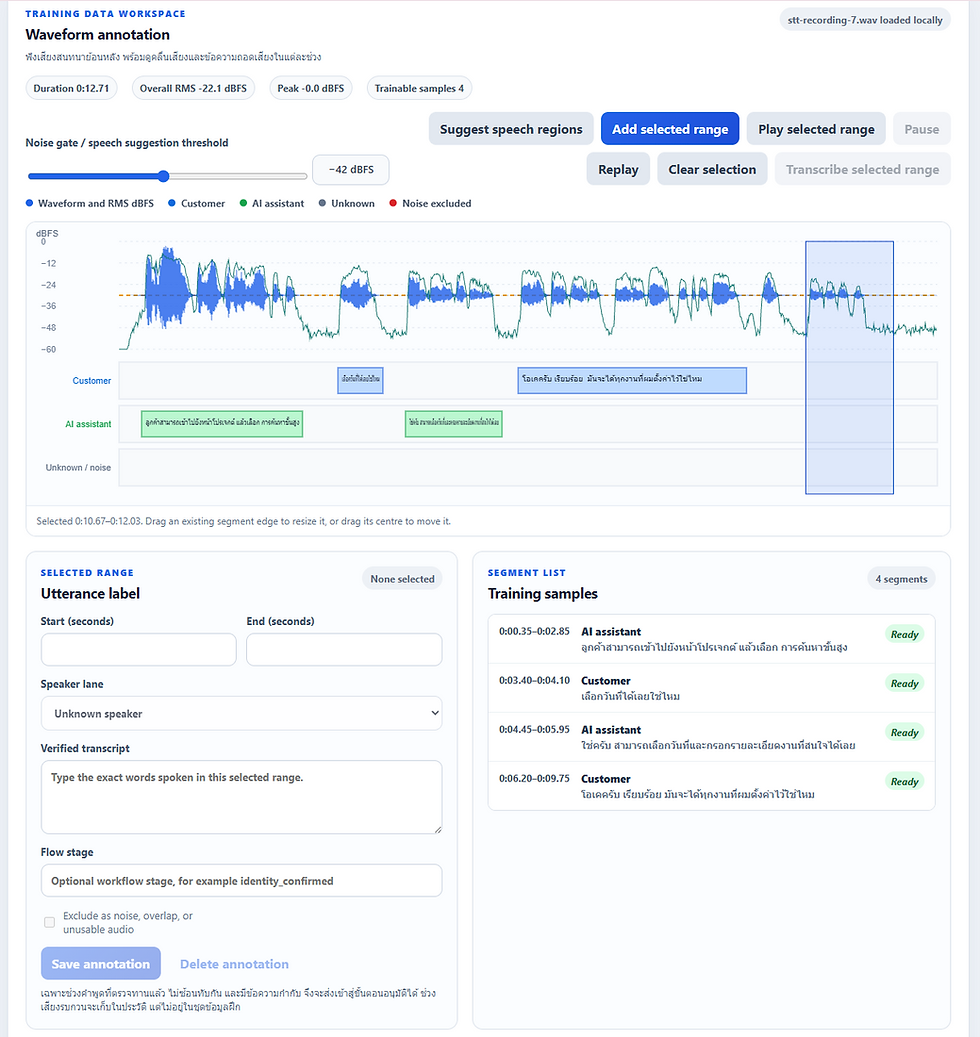The height and width of the screenshot is (1037, 980).
Task: Click the Duration 0:12.71 chip
Action: tap(71, 88)
